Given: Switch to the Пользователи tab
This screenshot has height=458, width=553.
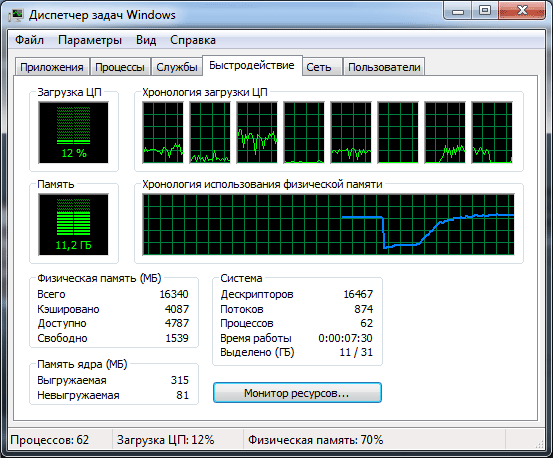Looking at the screenshot, I should (x=384, y=67).
